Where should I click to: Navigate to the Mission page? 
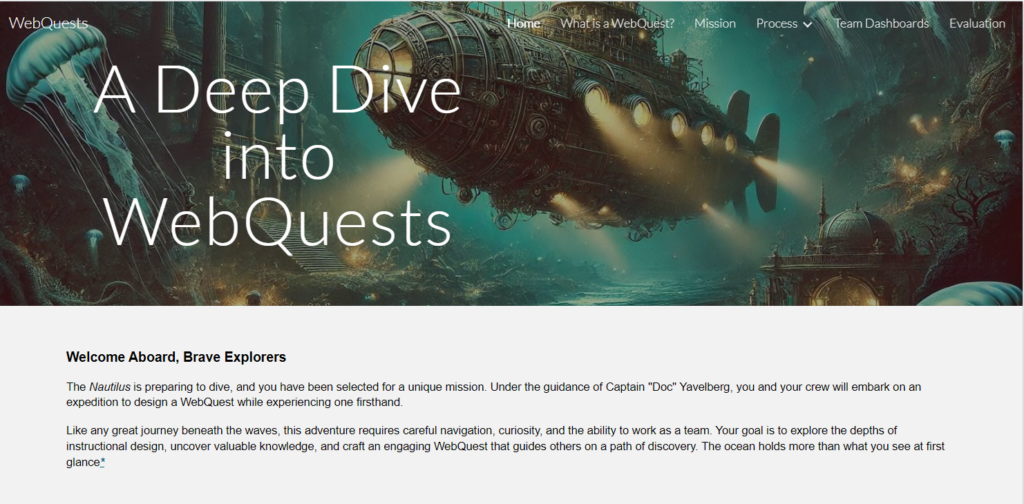pos(715,23)
